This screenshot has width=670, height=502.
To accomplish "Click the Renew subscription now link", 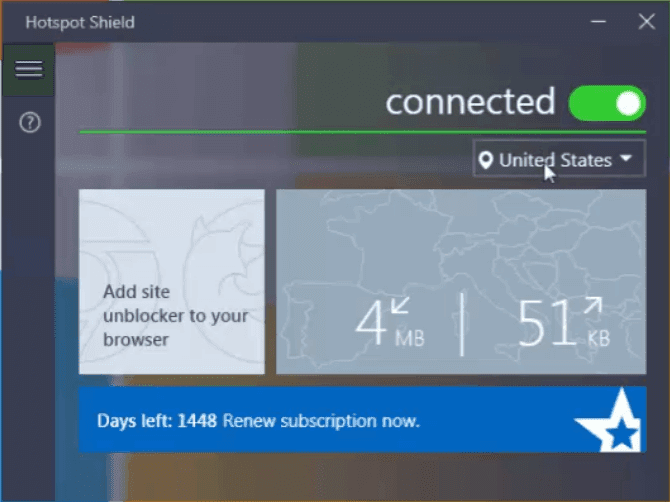I will (321, 421).
